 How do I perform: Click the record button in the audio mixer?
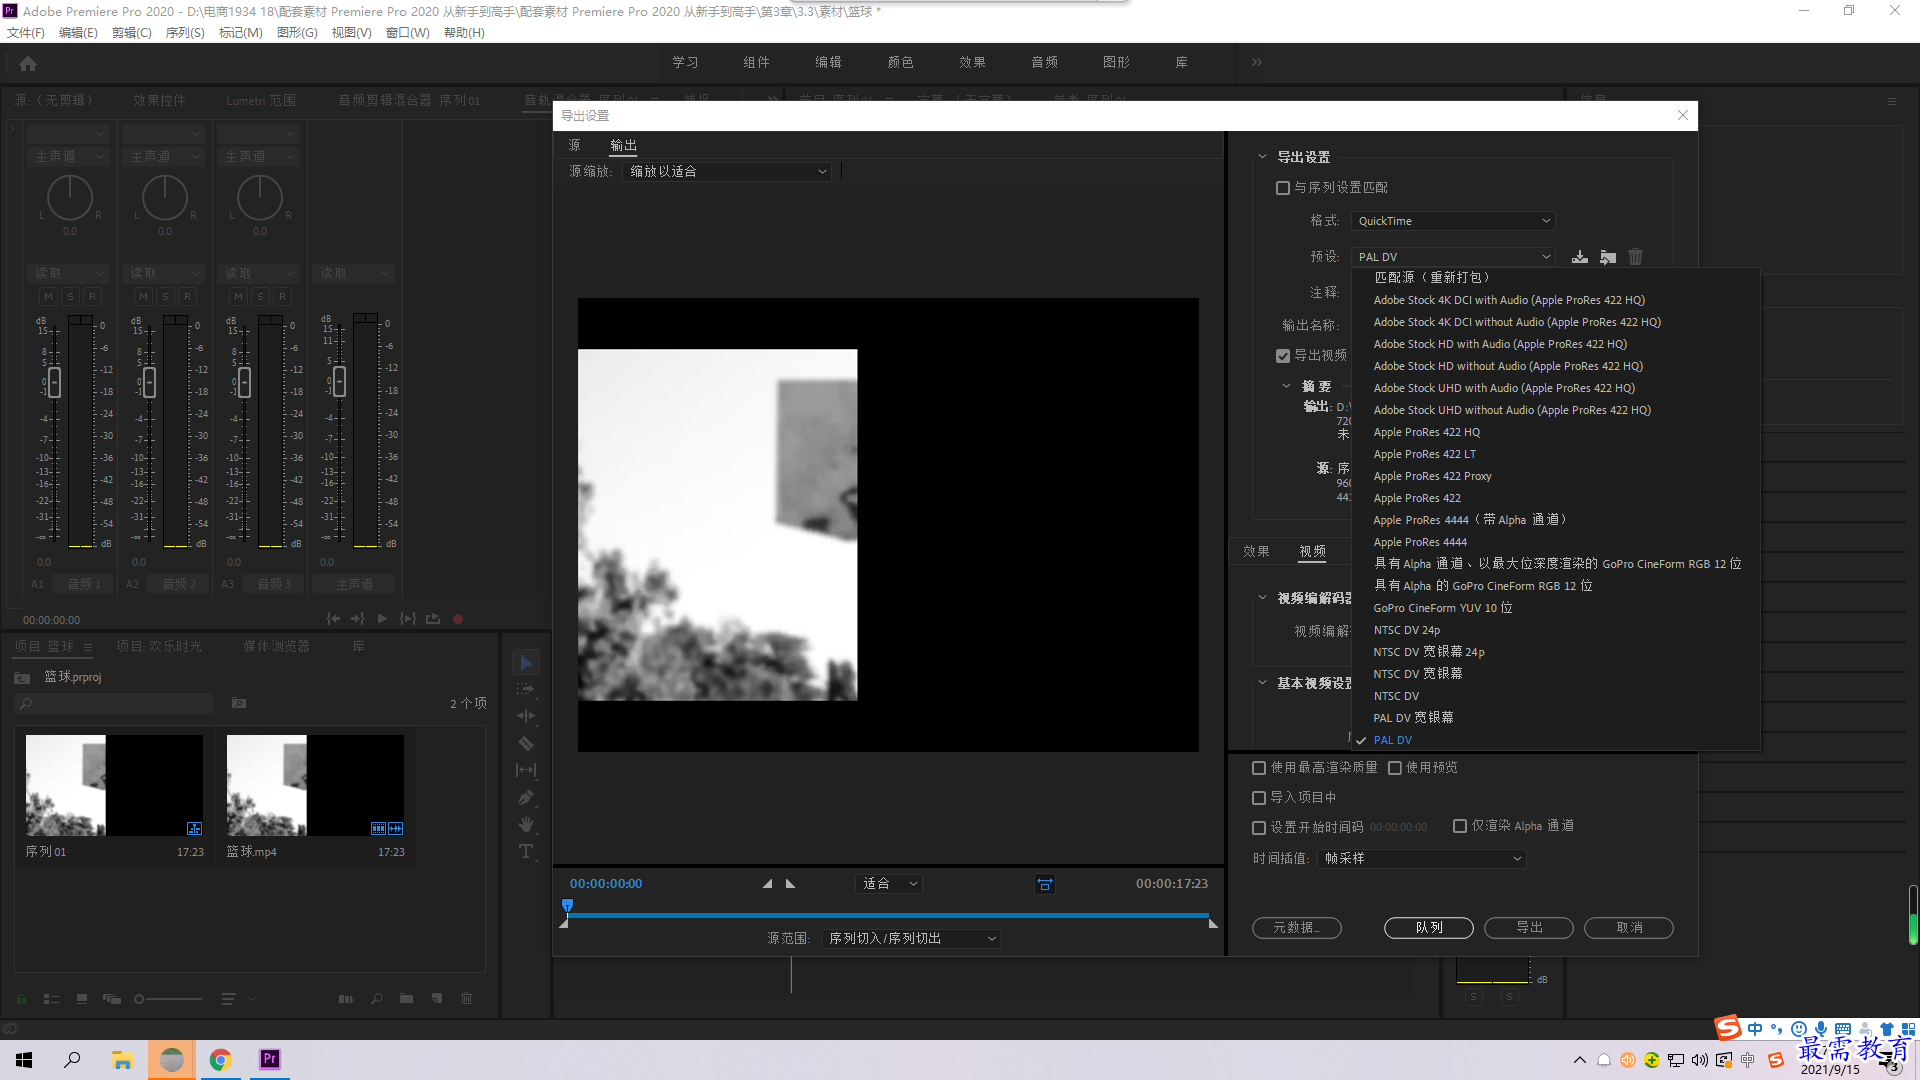coord(458,619)
